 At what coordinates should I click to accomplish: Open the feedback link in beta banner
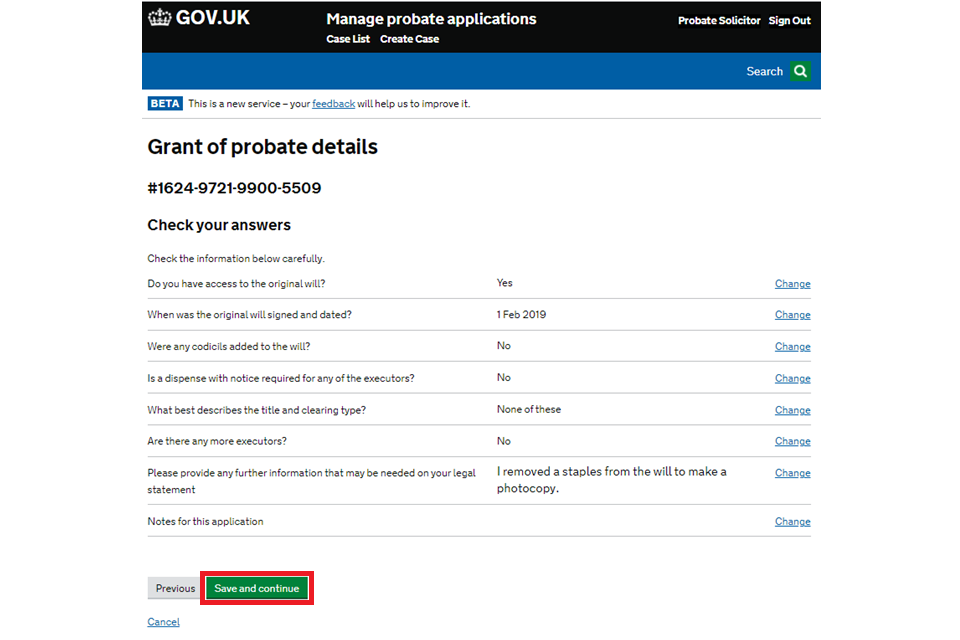tap(333, 104)
